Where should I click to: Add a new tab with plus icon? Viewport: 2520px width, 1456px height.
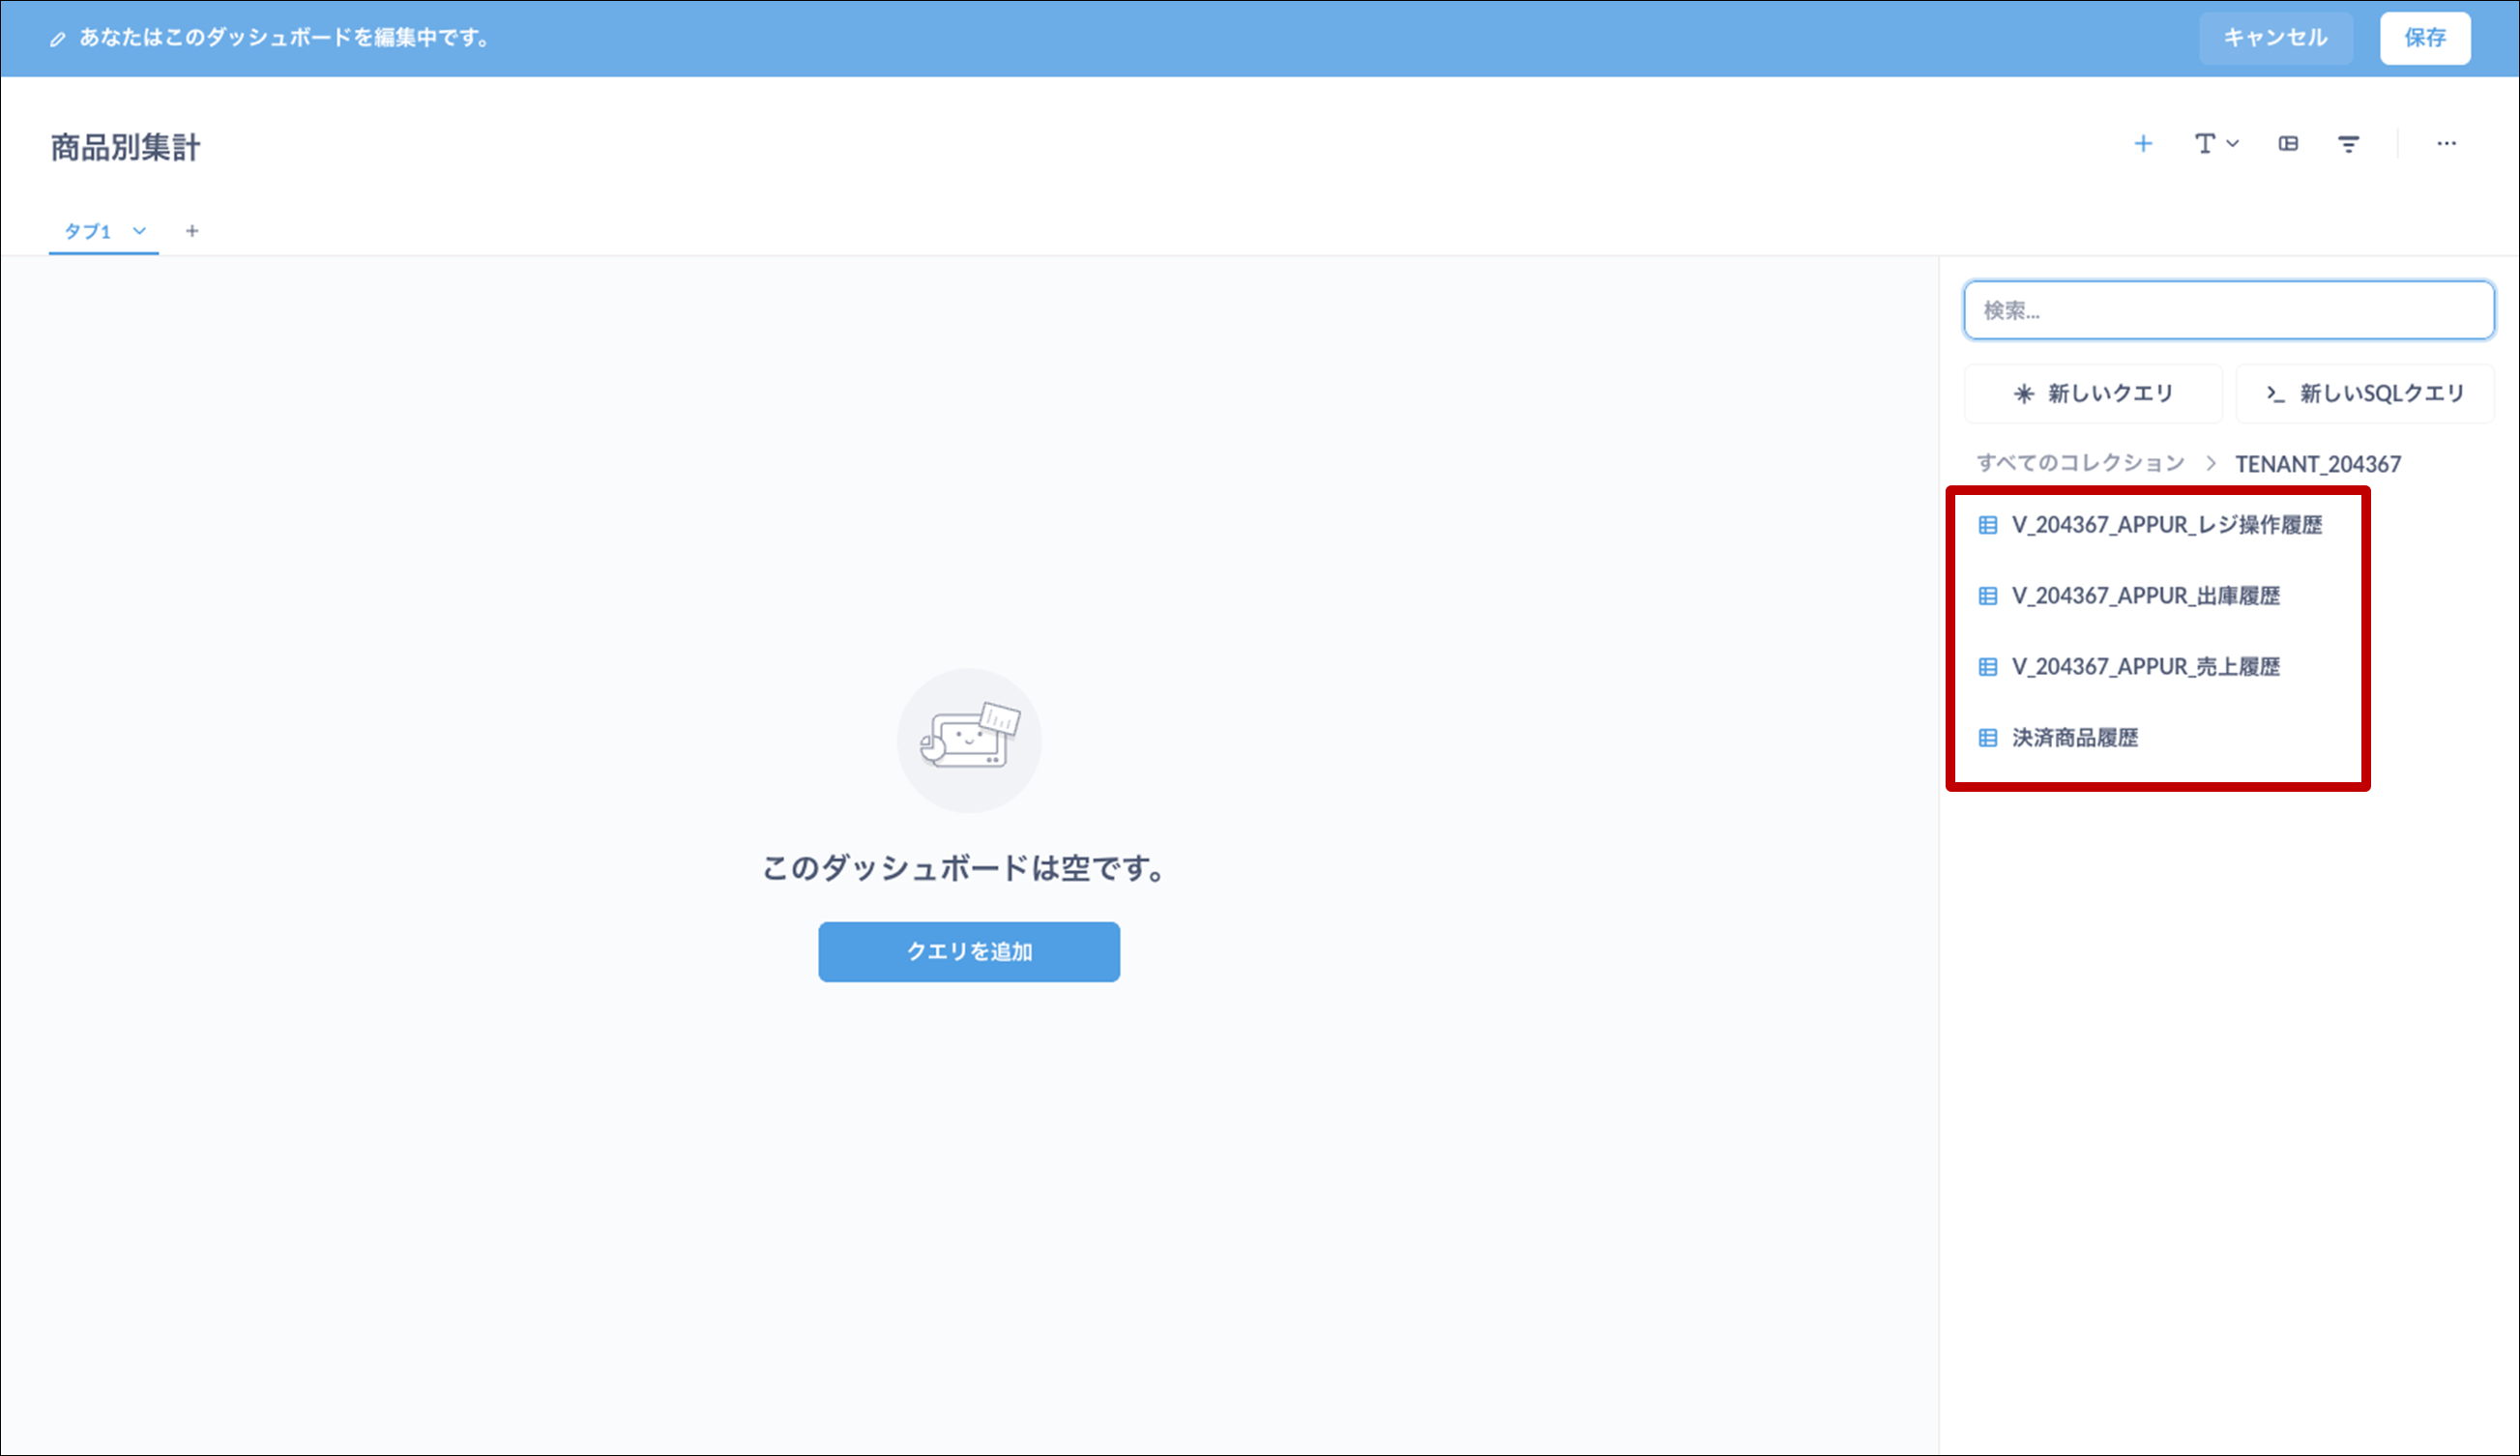coord(192,231)
